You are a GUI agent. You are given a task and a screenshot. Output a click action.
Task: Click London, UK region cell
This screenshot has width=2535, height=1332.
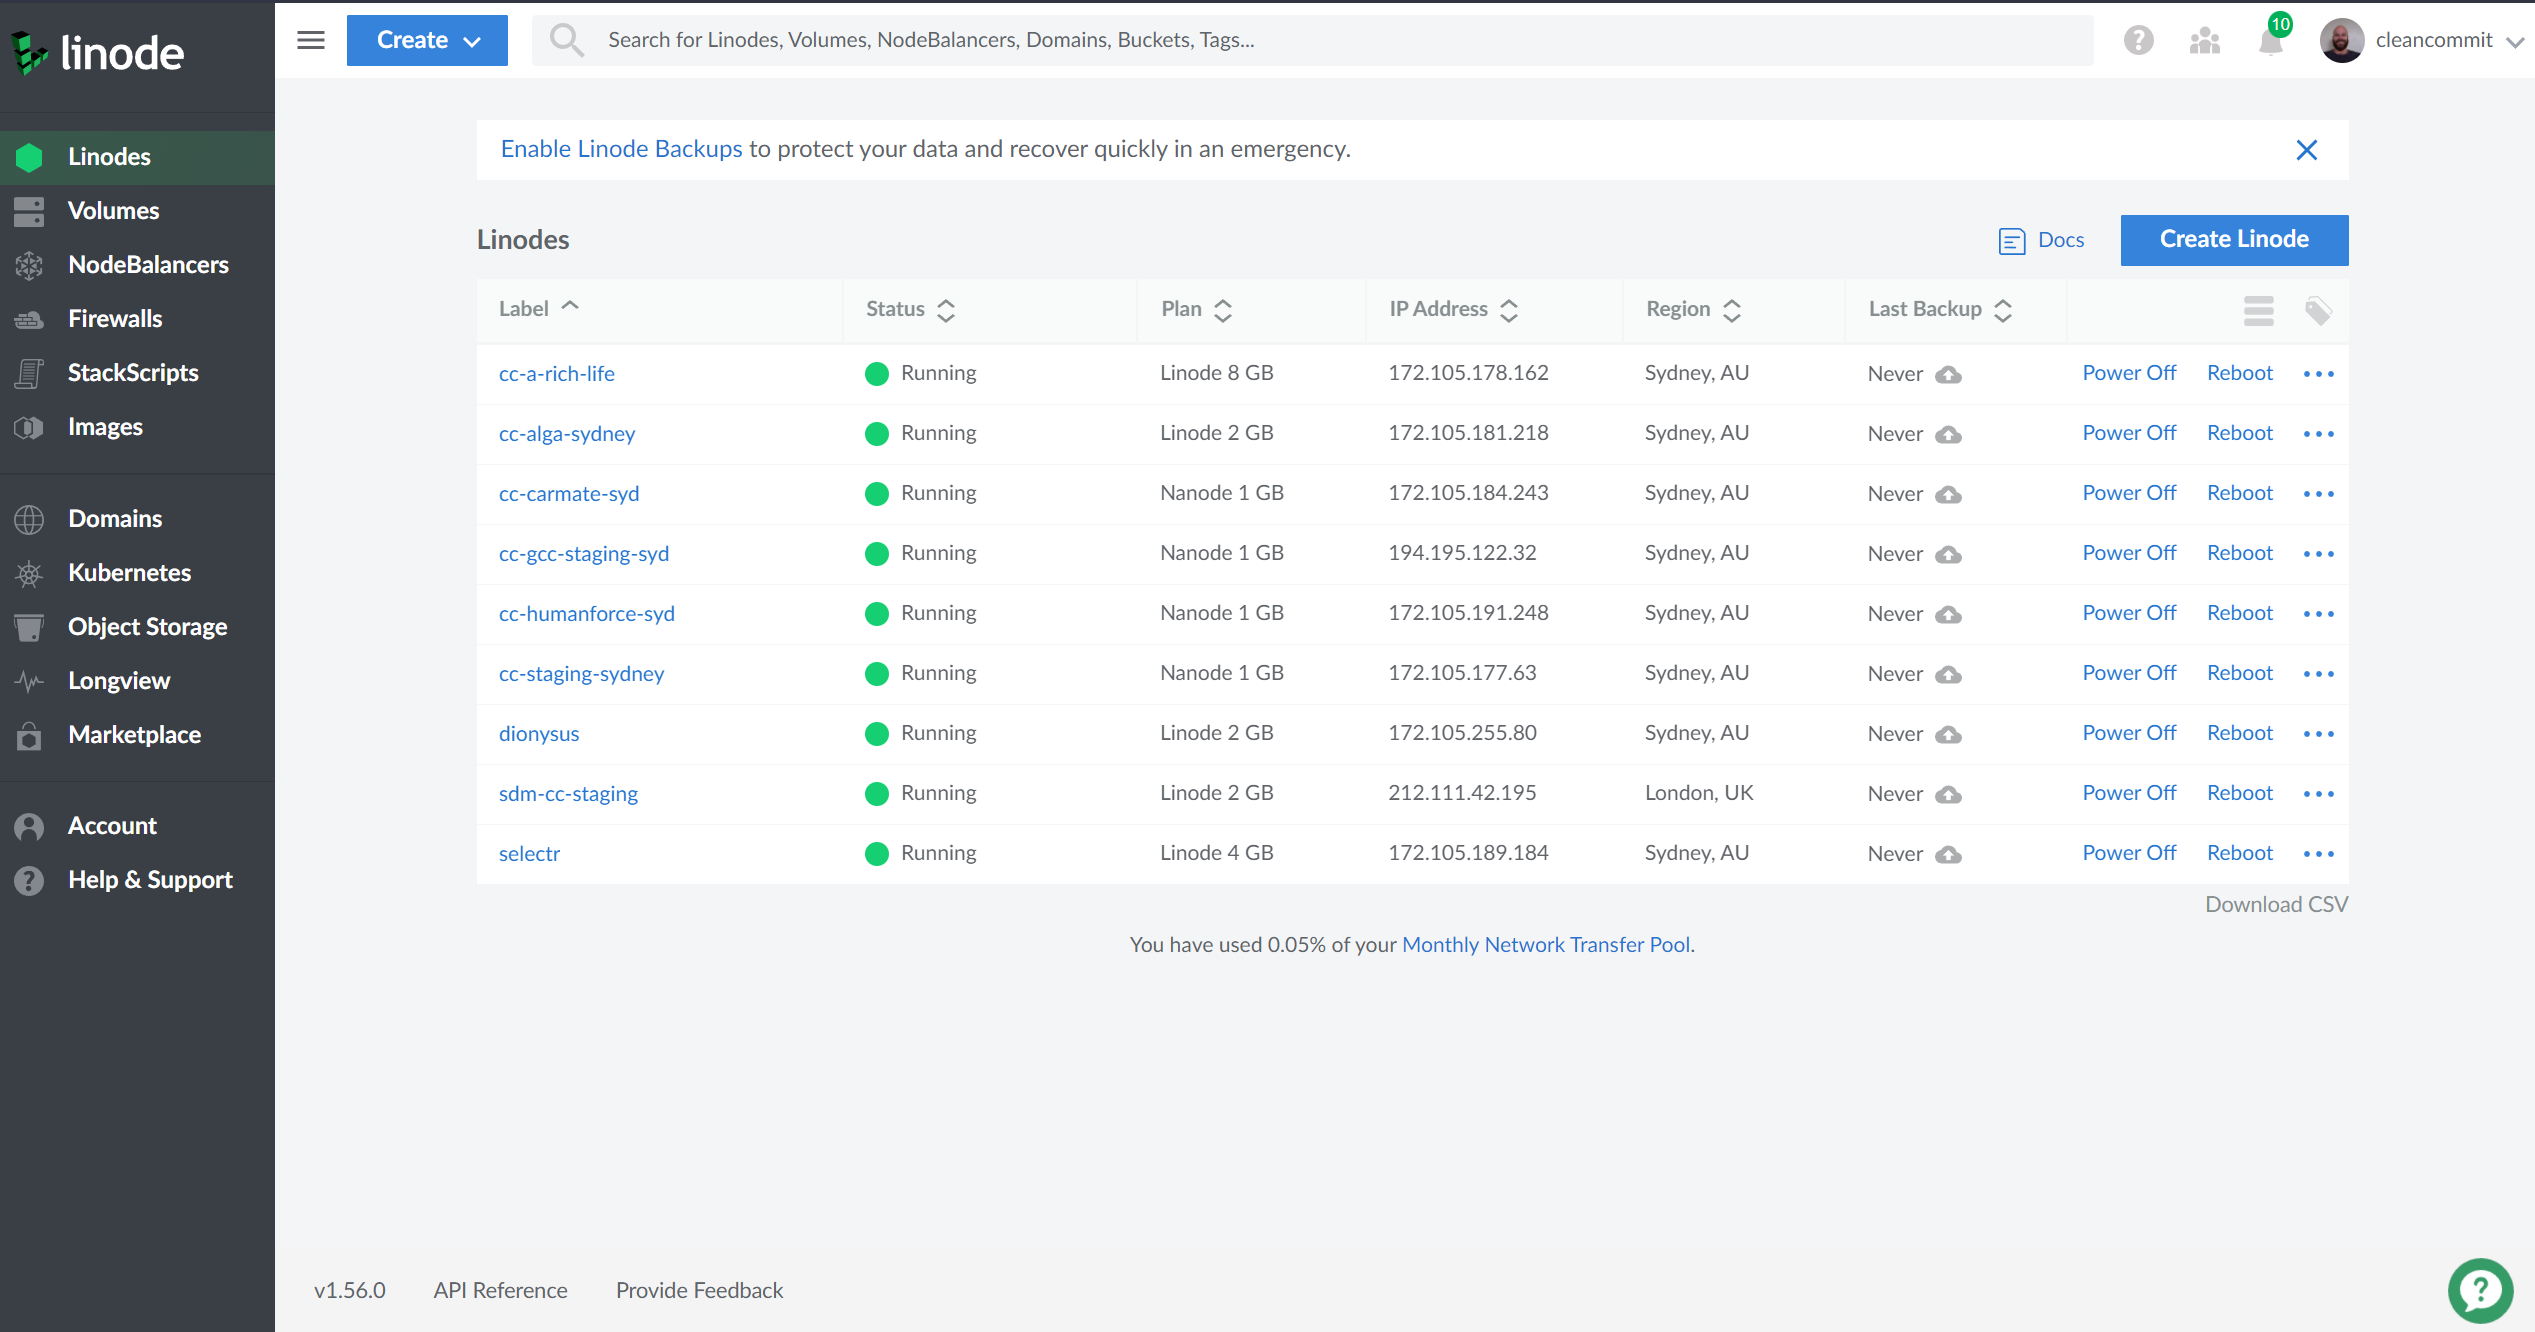pos(1699,793)
